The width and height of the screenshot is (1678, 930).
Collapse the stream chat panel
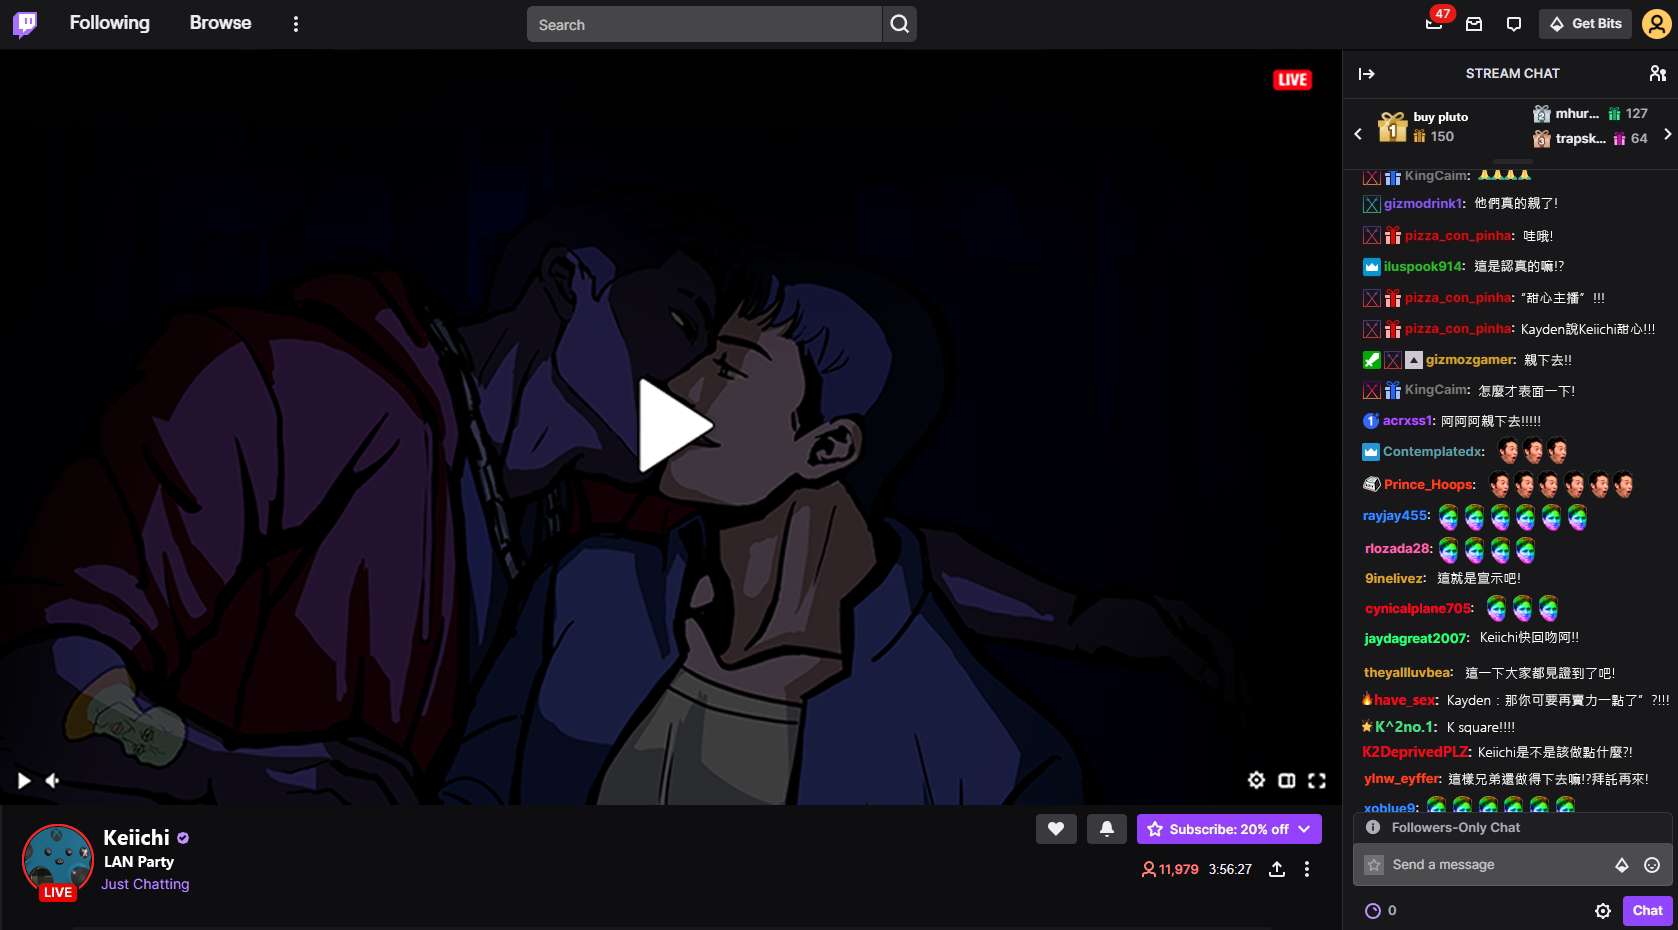(x=1367, y=74)
